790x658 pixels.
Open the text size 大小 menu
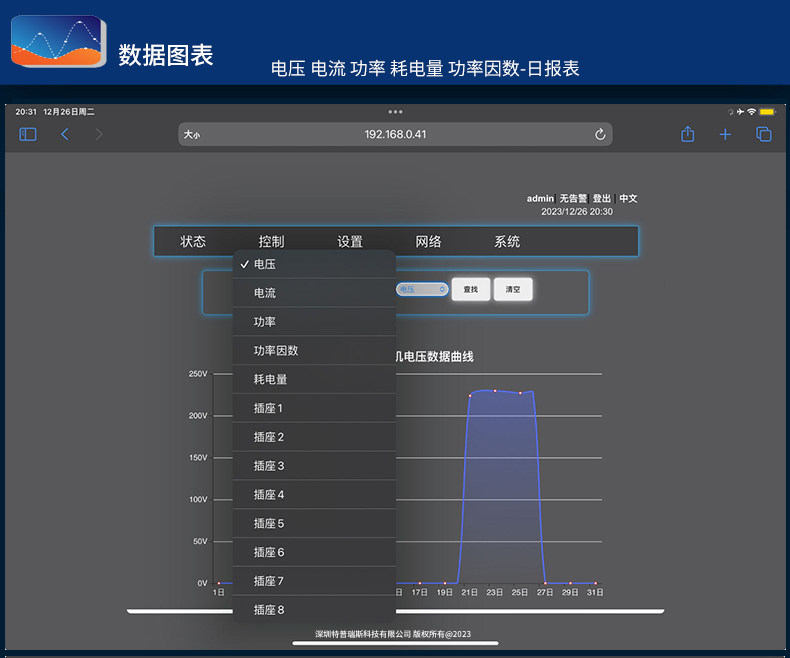[192, 134]
